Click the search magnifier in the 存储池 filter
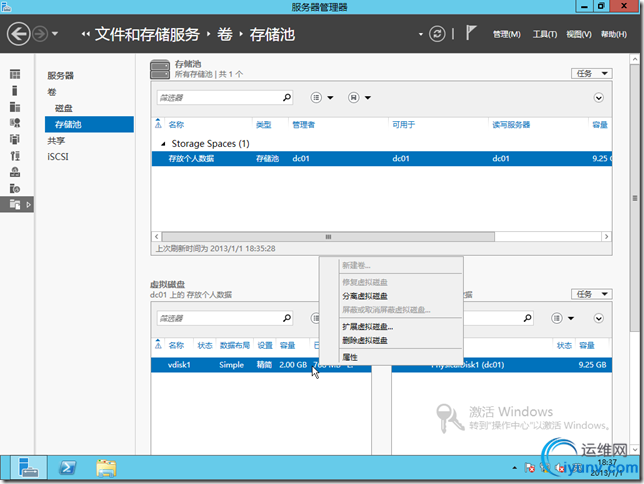The width and height of the screenshot is (644, 484). (287, 98)
